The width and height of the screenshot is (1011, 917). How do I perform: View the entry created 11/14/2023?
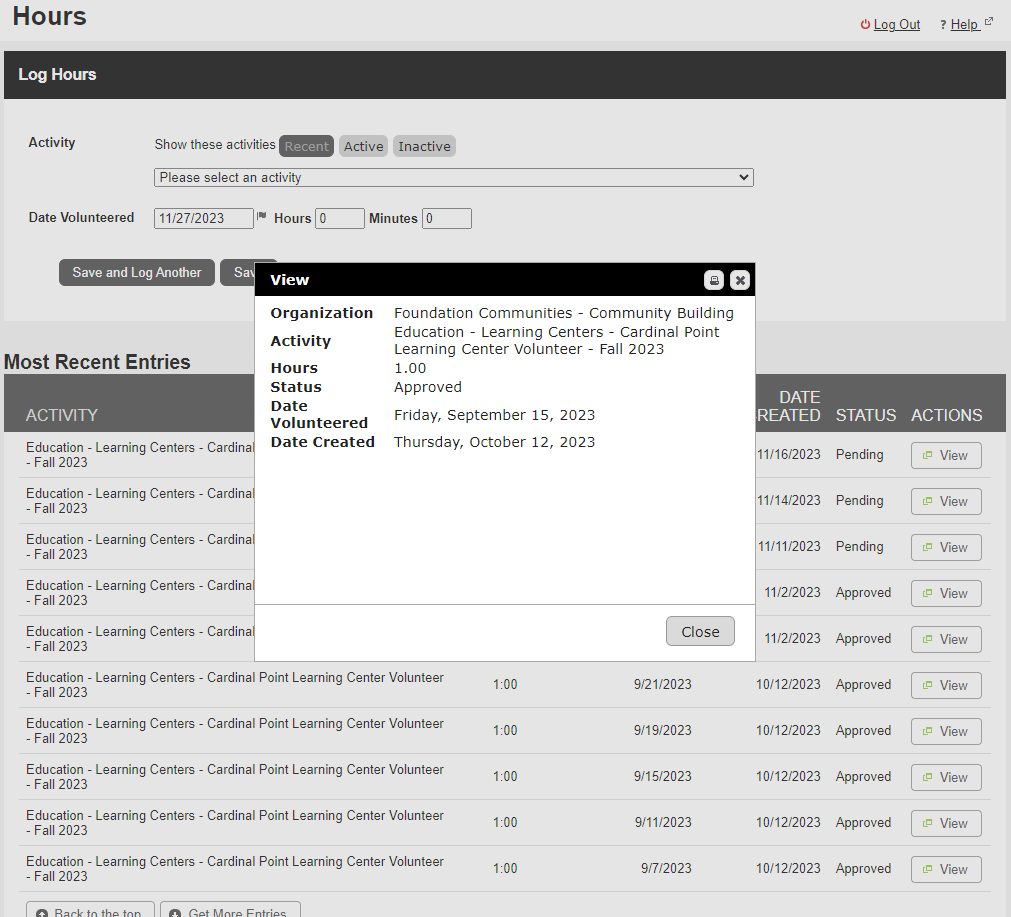point(946,501)
